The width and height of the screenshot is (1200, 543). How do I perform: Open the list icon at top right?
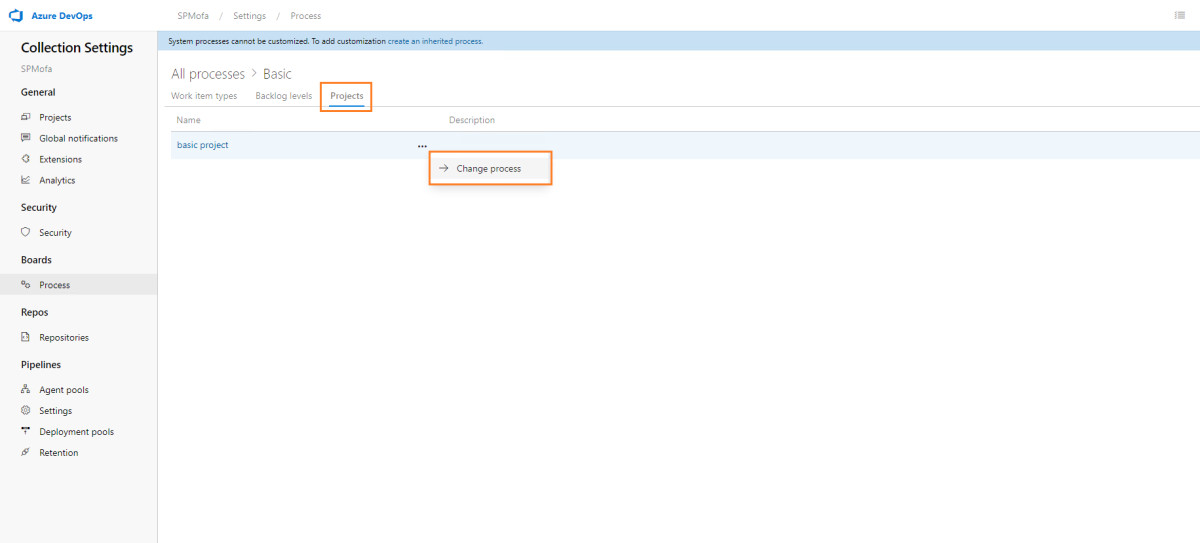[x=1180, y=16]
